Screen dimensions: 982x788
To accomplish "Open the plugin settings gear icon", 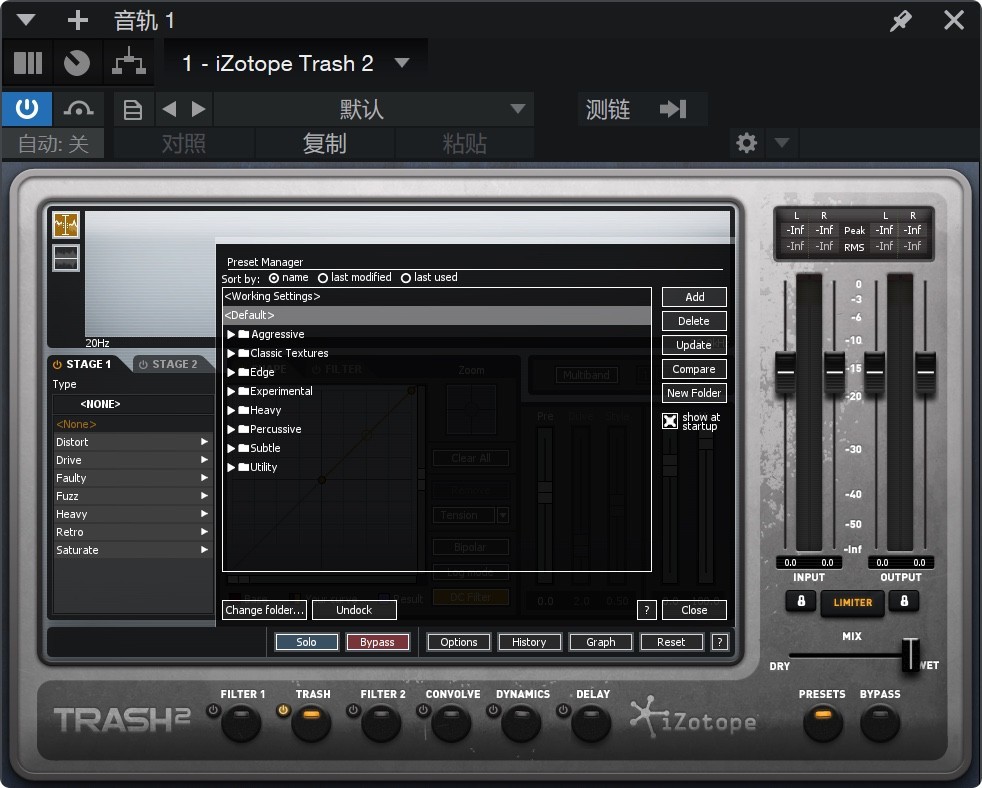I will [x=746, y=143].
